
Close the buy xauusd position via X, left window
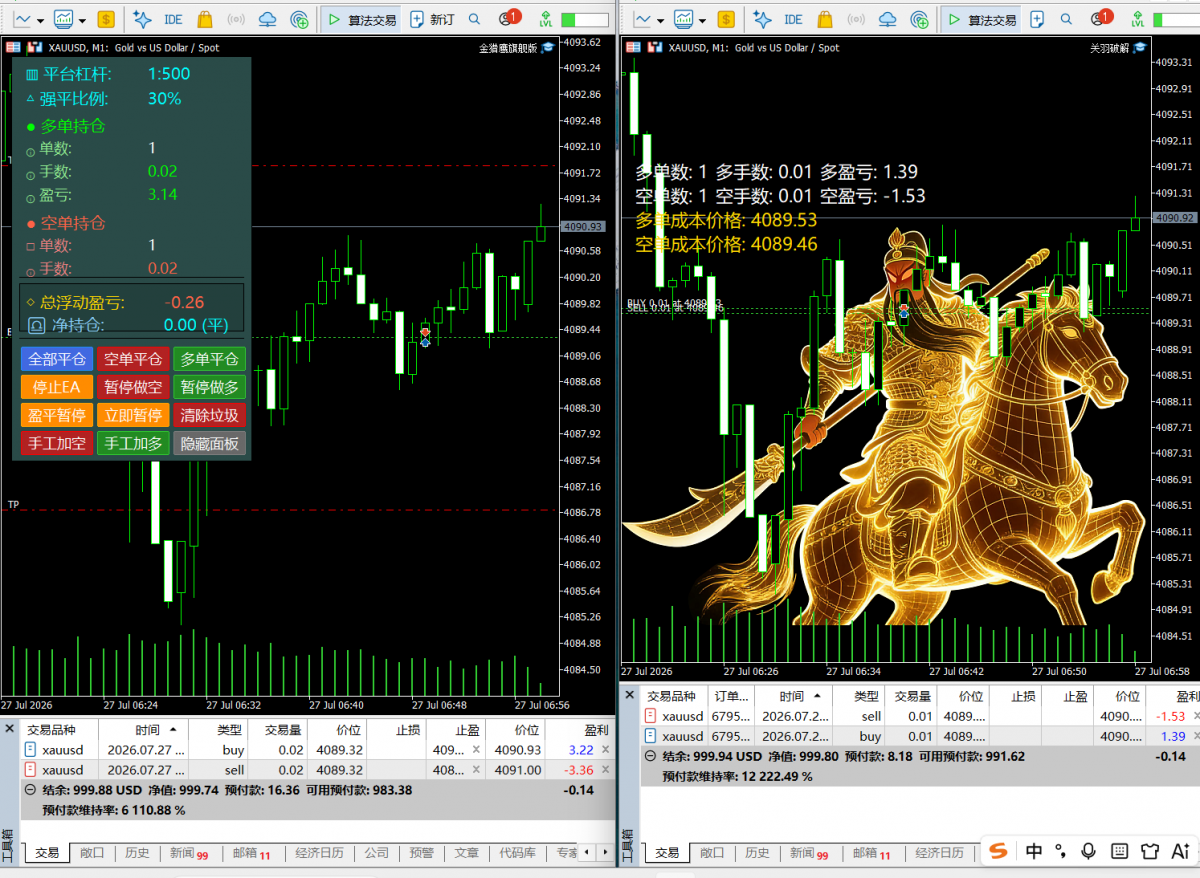coord(607,749)
